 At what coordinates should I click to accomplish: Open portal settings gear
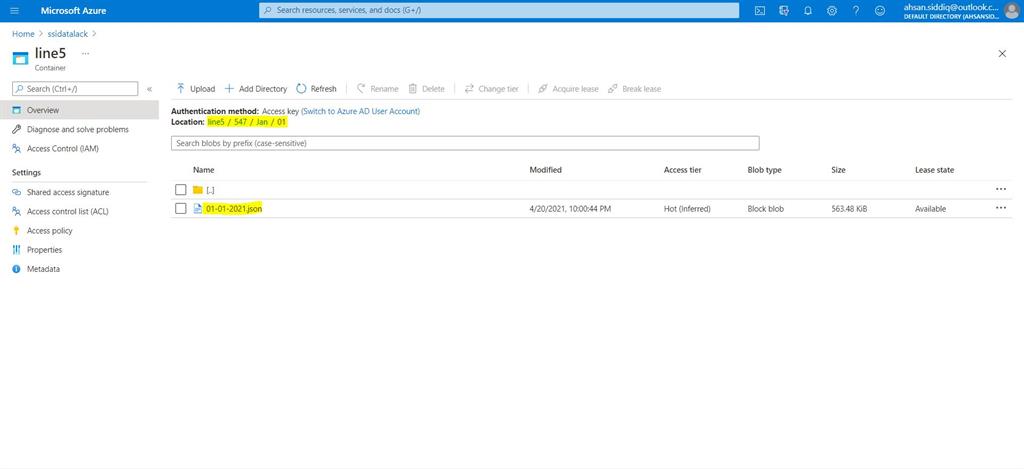[831, 10]
